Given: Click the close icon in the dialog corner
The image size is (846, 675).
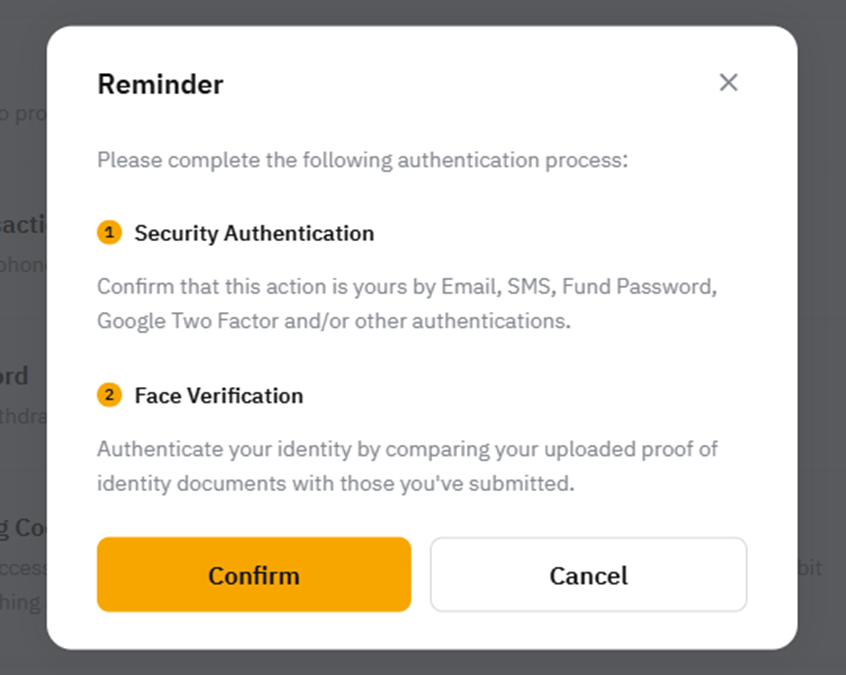Looking at the screenshot, I should pyautogui.click(x=729, y=82).
